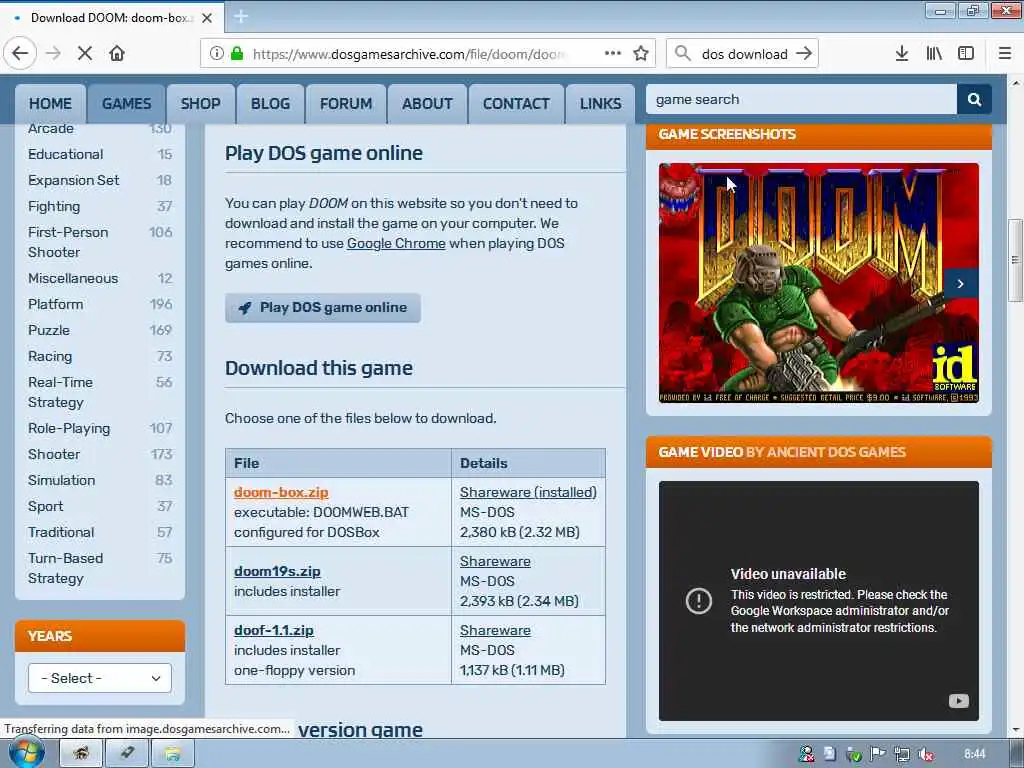Click the network tray icon
This screenshot has width=1024, height=768.
coord(902,754)
